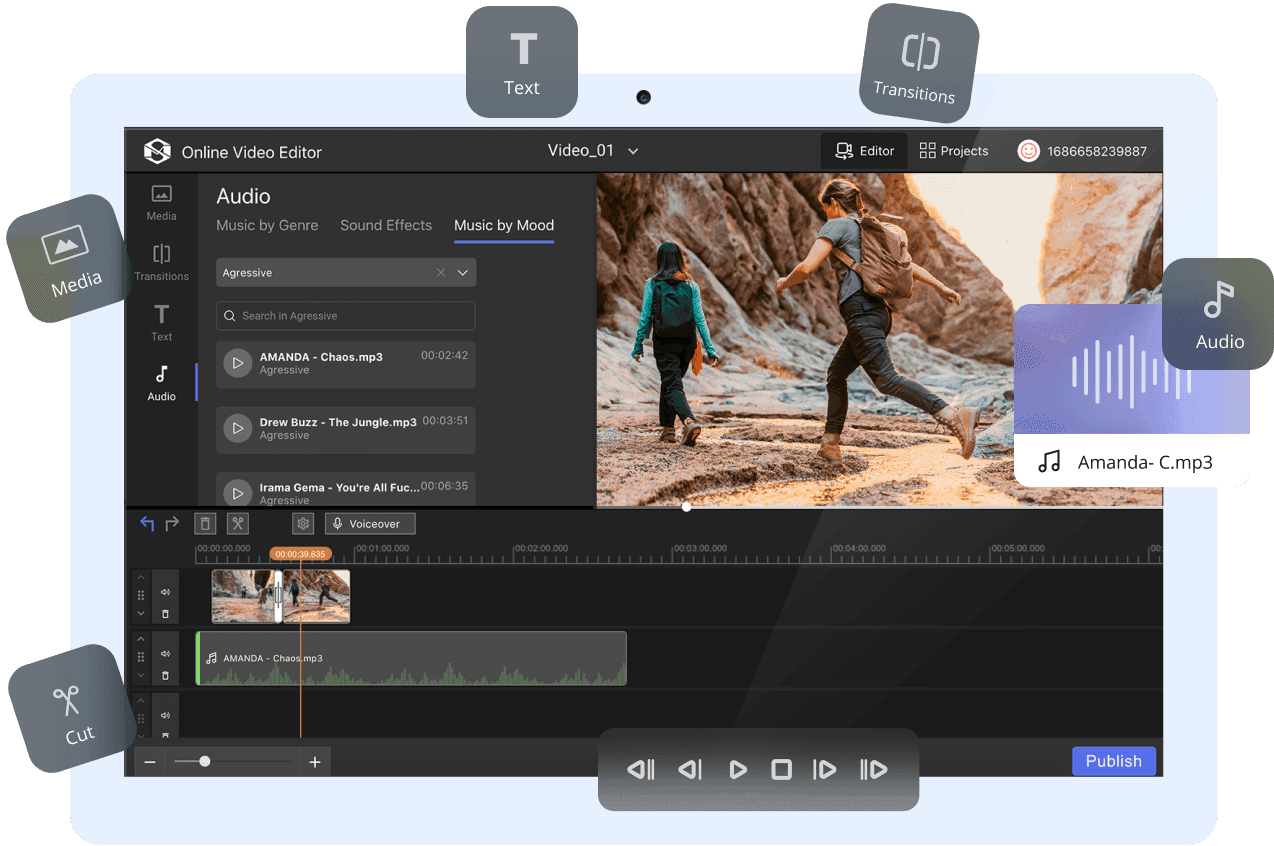Switch to the Sound Effects tab
This screenshot has height=846, width=1274.
[x=386, y=225]
